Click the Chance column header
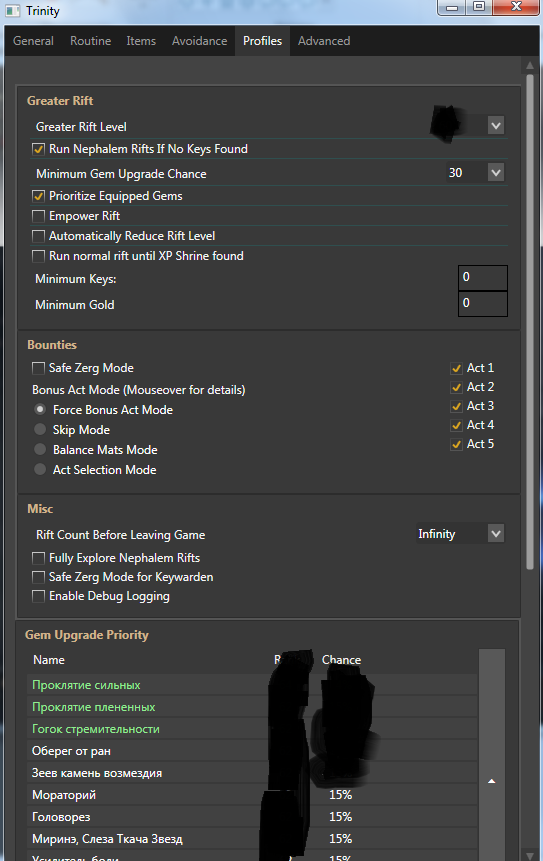The image size is (543, 861). [341, 660]
